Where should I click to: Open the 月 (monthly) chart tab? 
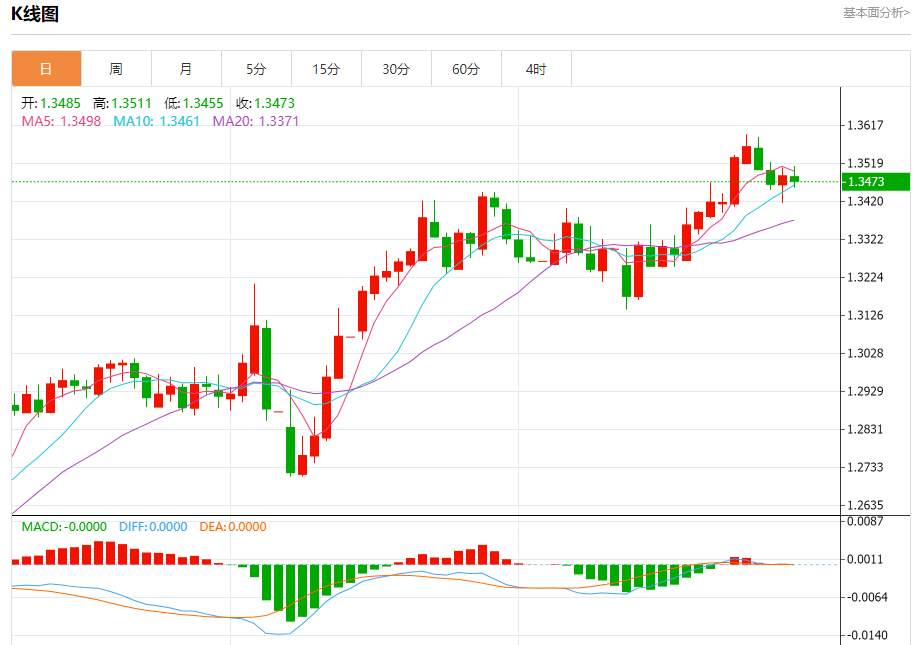coord(186,69)
